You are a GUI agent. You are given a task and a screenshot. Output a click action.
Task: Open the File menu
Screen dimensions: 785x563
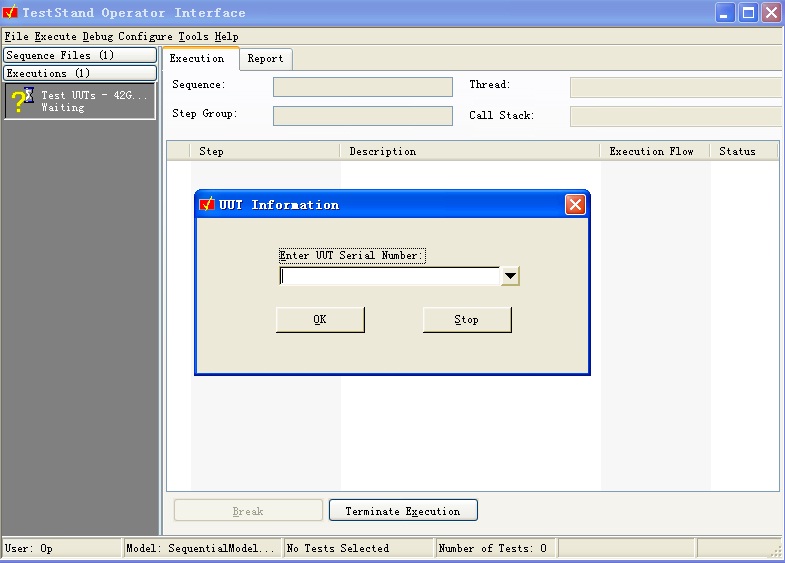click(16, 37)
